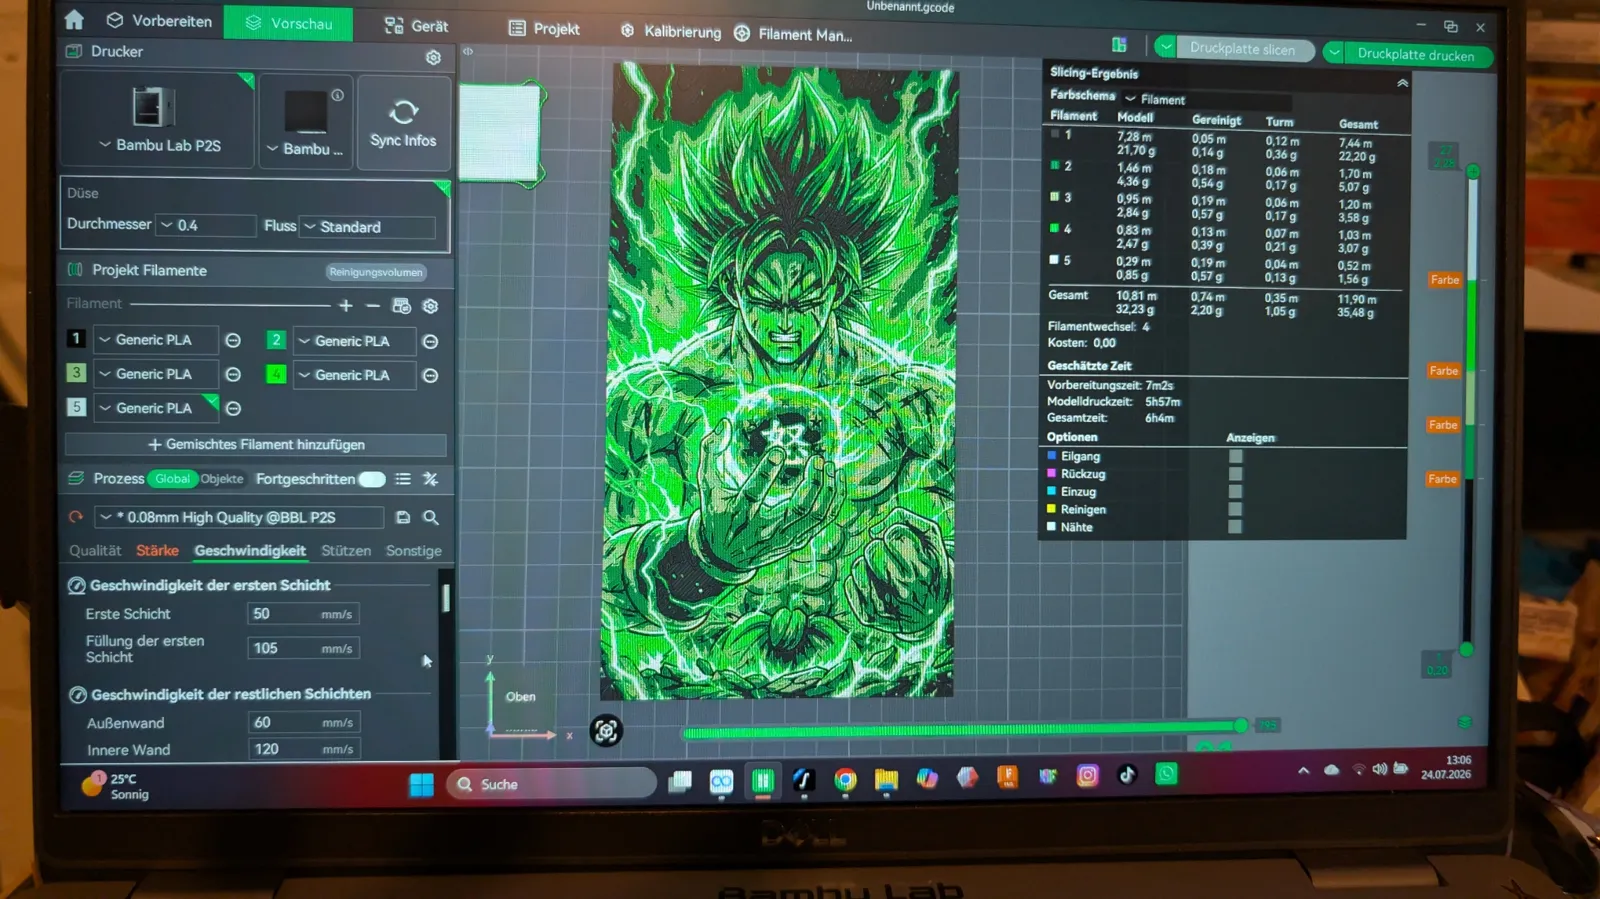
Task: Switch to Vorbereiten tab
Action: coord(159,20)
